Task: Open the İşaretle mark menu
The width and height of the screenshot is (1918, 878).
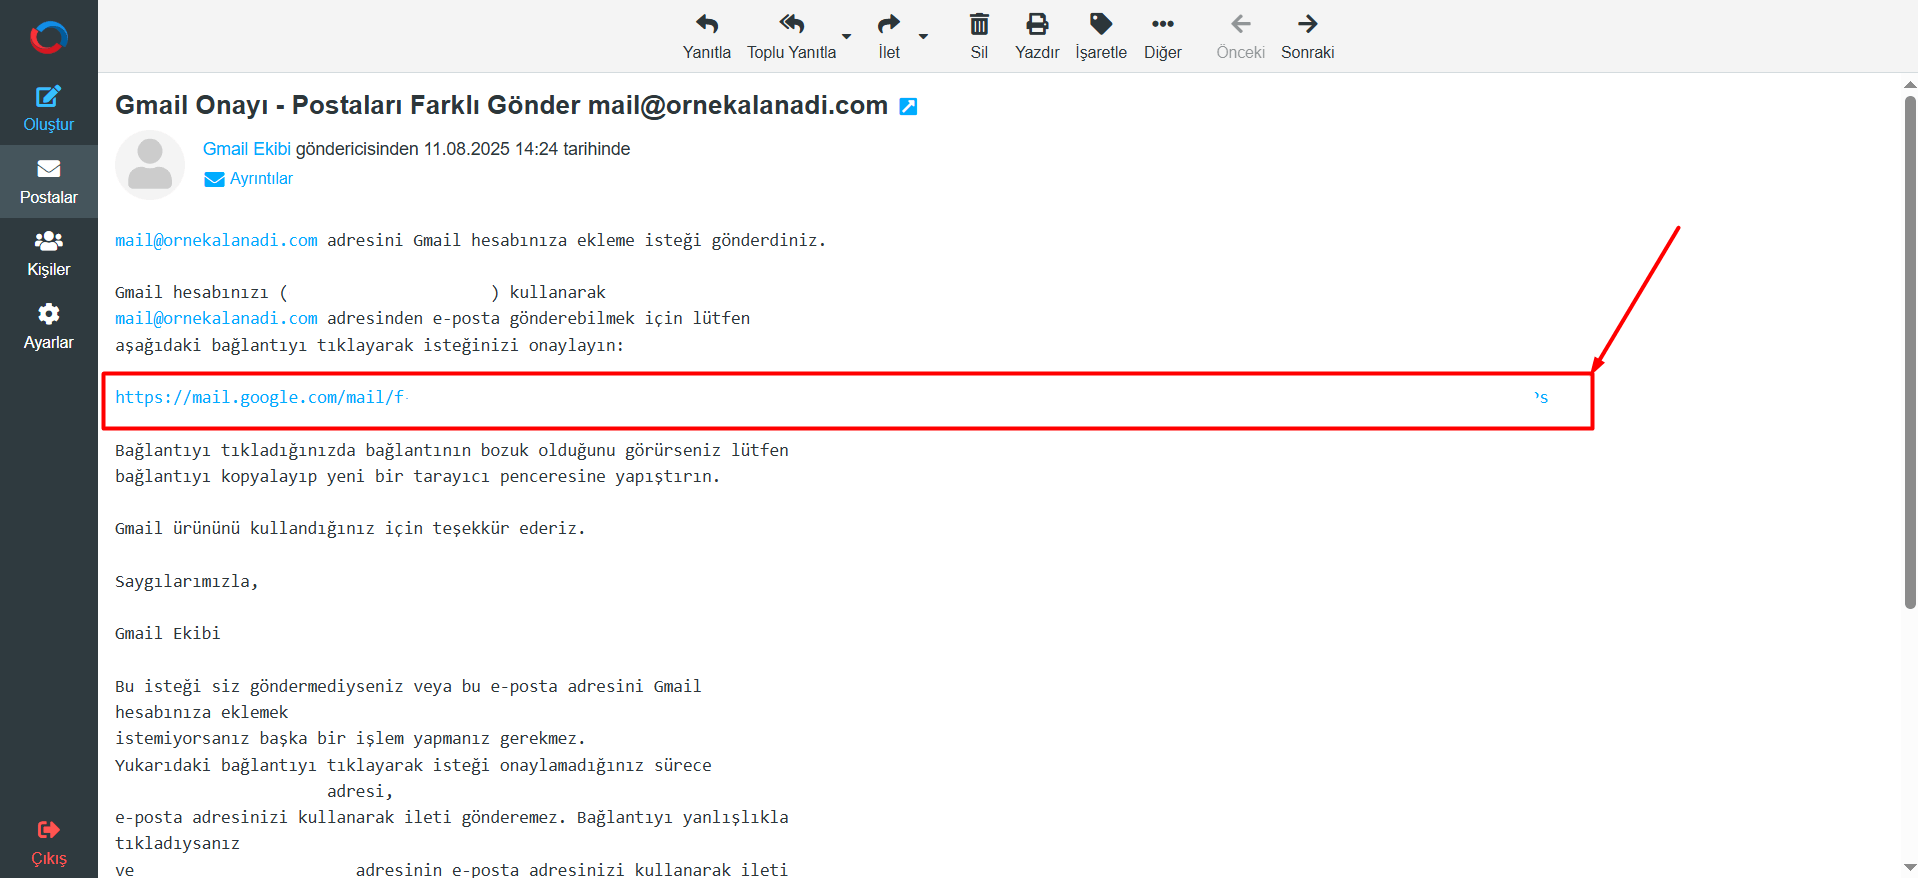Action: tap(1101, 37)
